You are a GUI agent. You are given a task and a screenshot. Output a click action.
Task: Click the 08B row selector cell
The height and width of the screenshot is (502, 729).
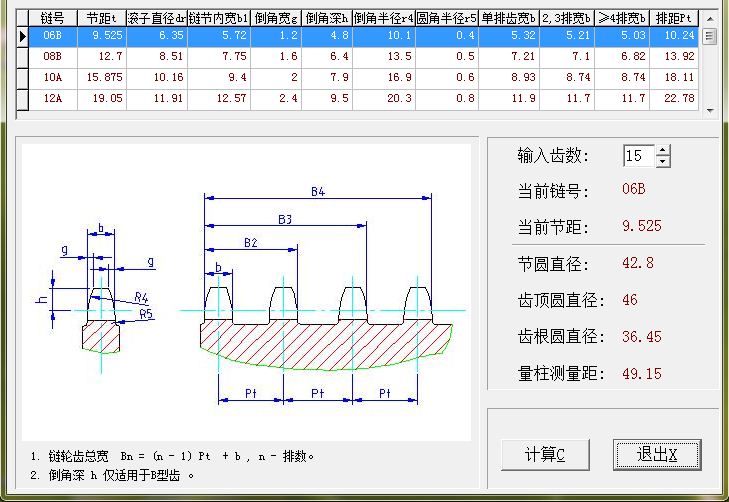pos(22,57)
